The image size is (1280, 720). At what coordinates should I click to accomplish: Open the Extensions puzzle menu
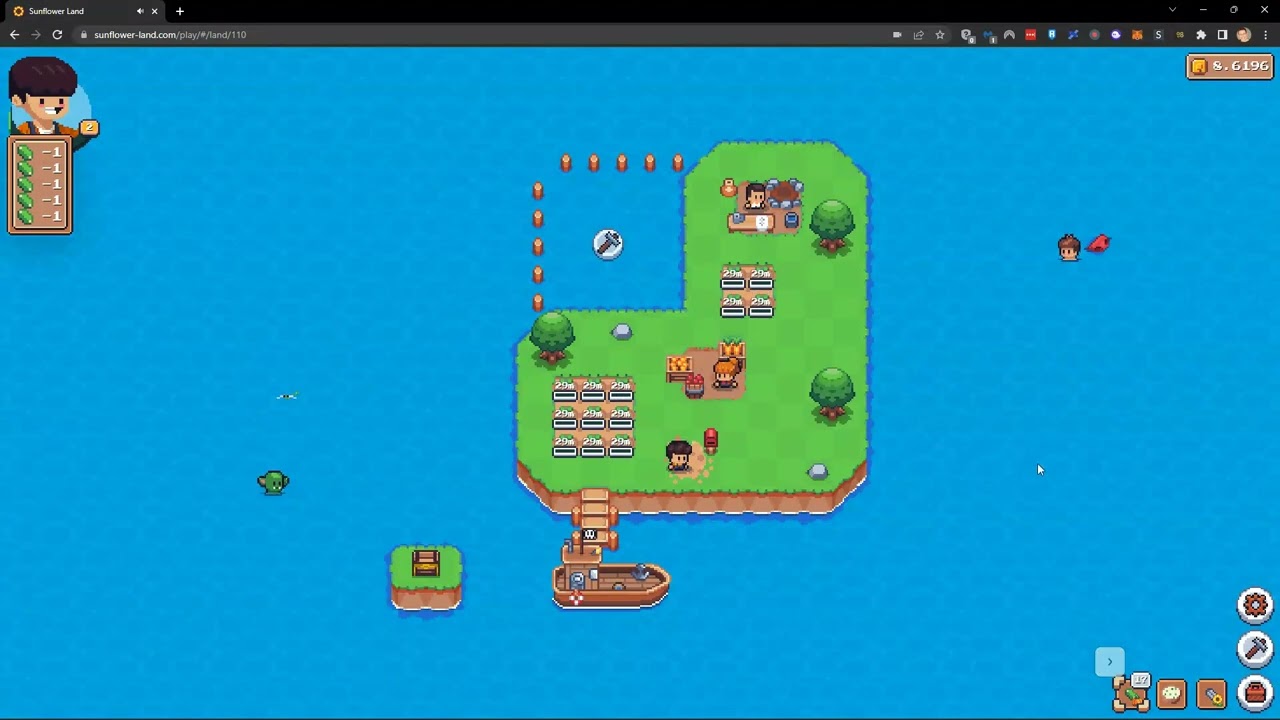(1201, 34)
